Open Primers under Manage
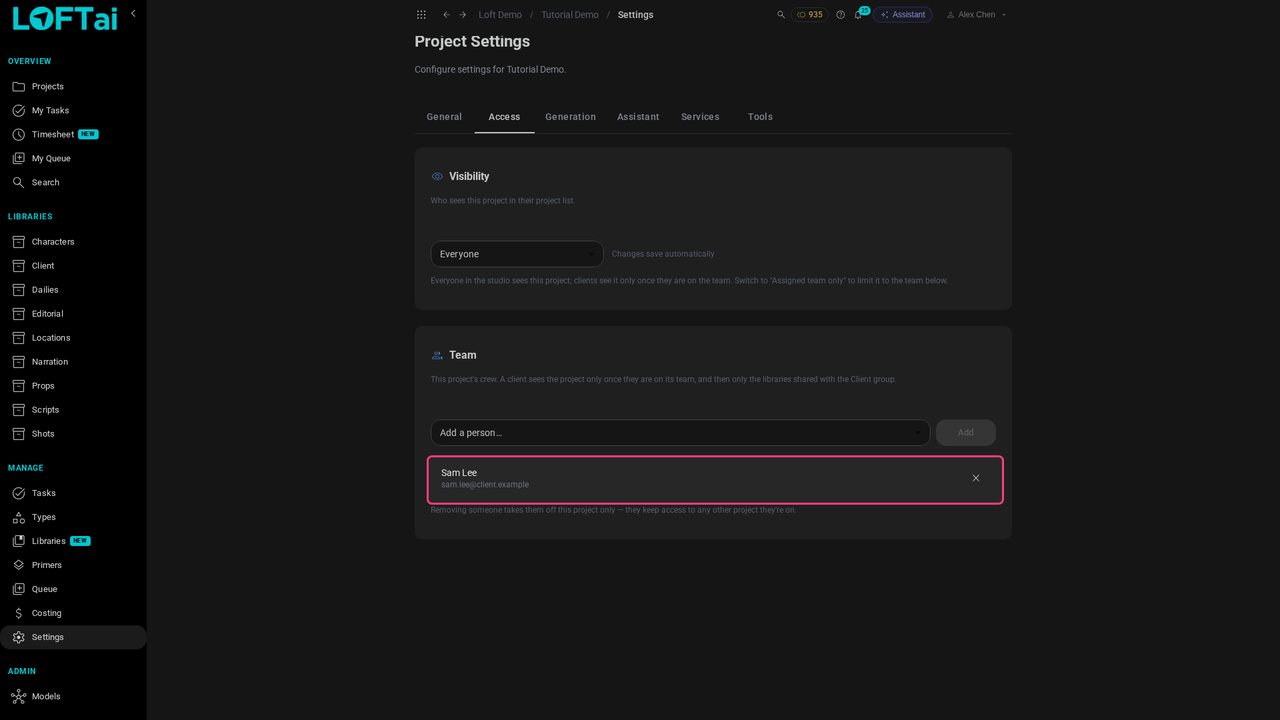1280x720 pixels. point(73,565)
